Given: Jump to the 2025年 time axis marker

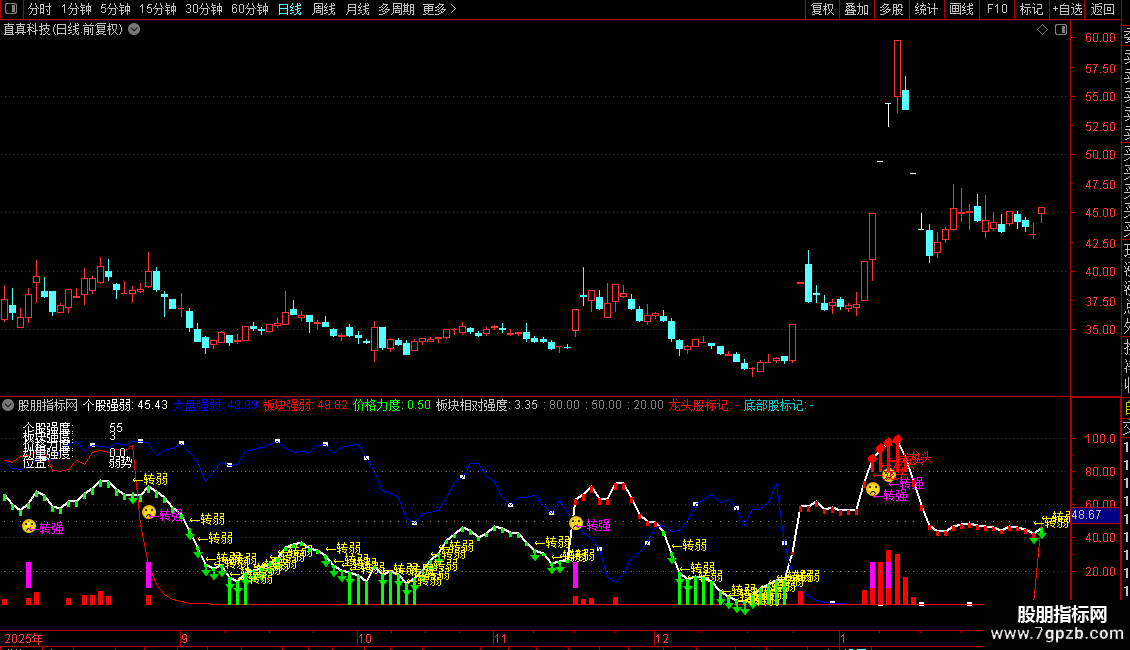Looking at the screenshot, I should (24, 638).
